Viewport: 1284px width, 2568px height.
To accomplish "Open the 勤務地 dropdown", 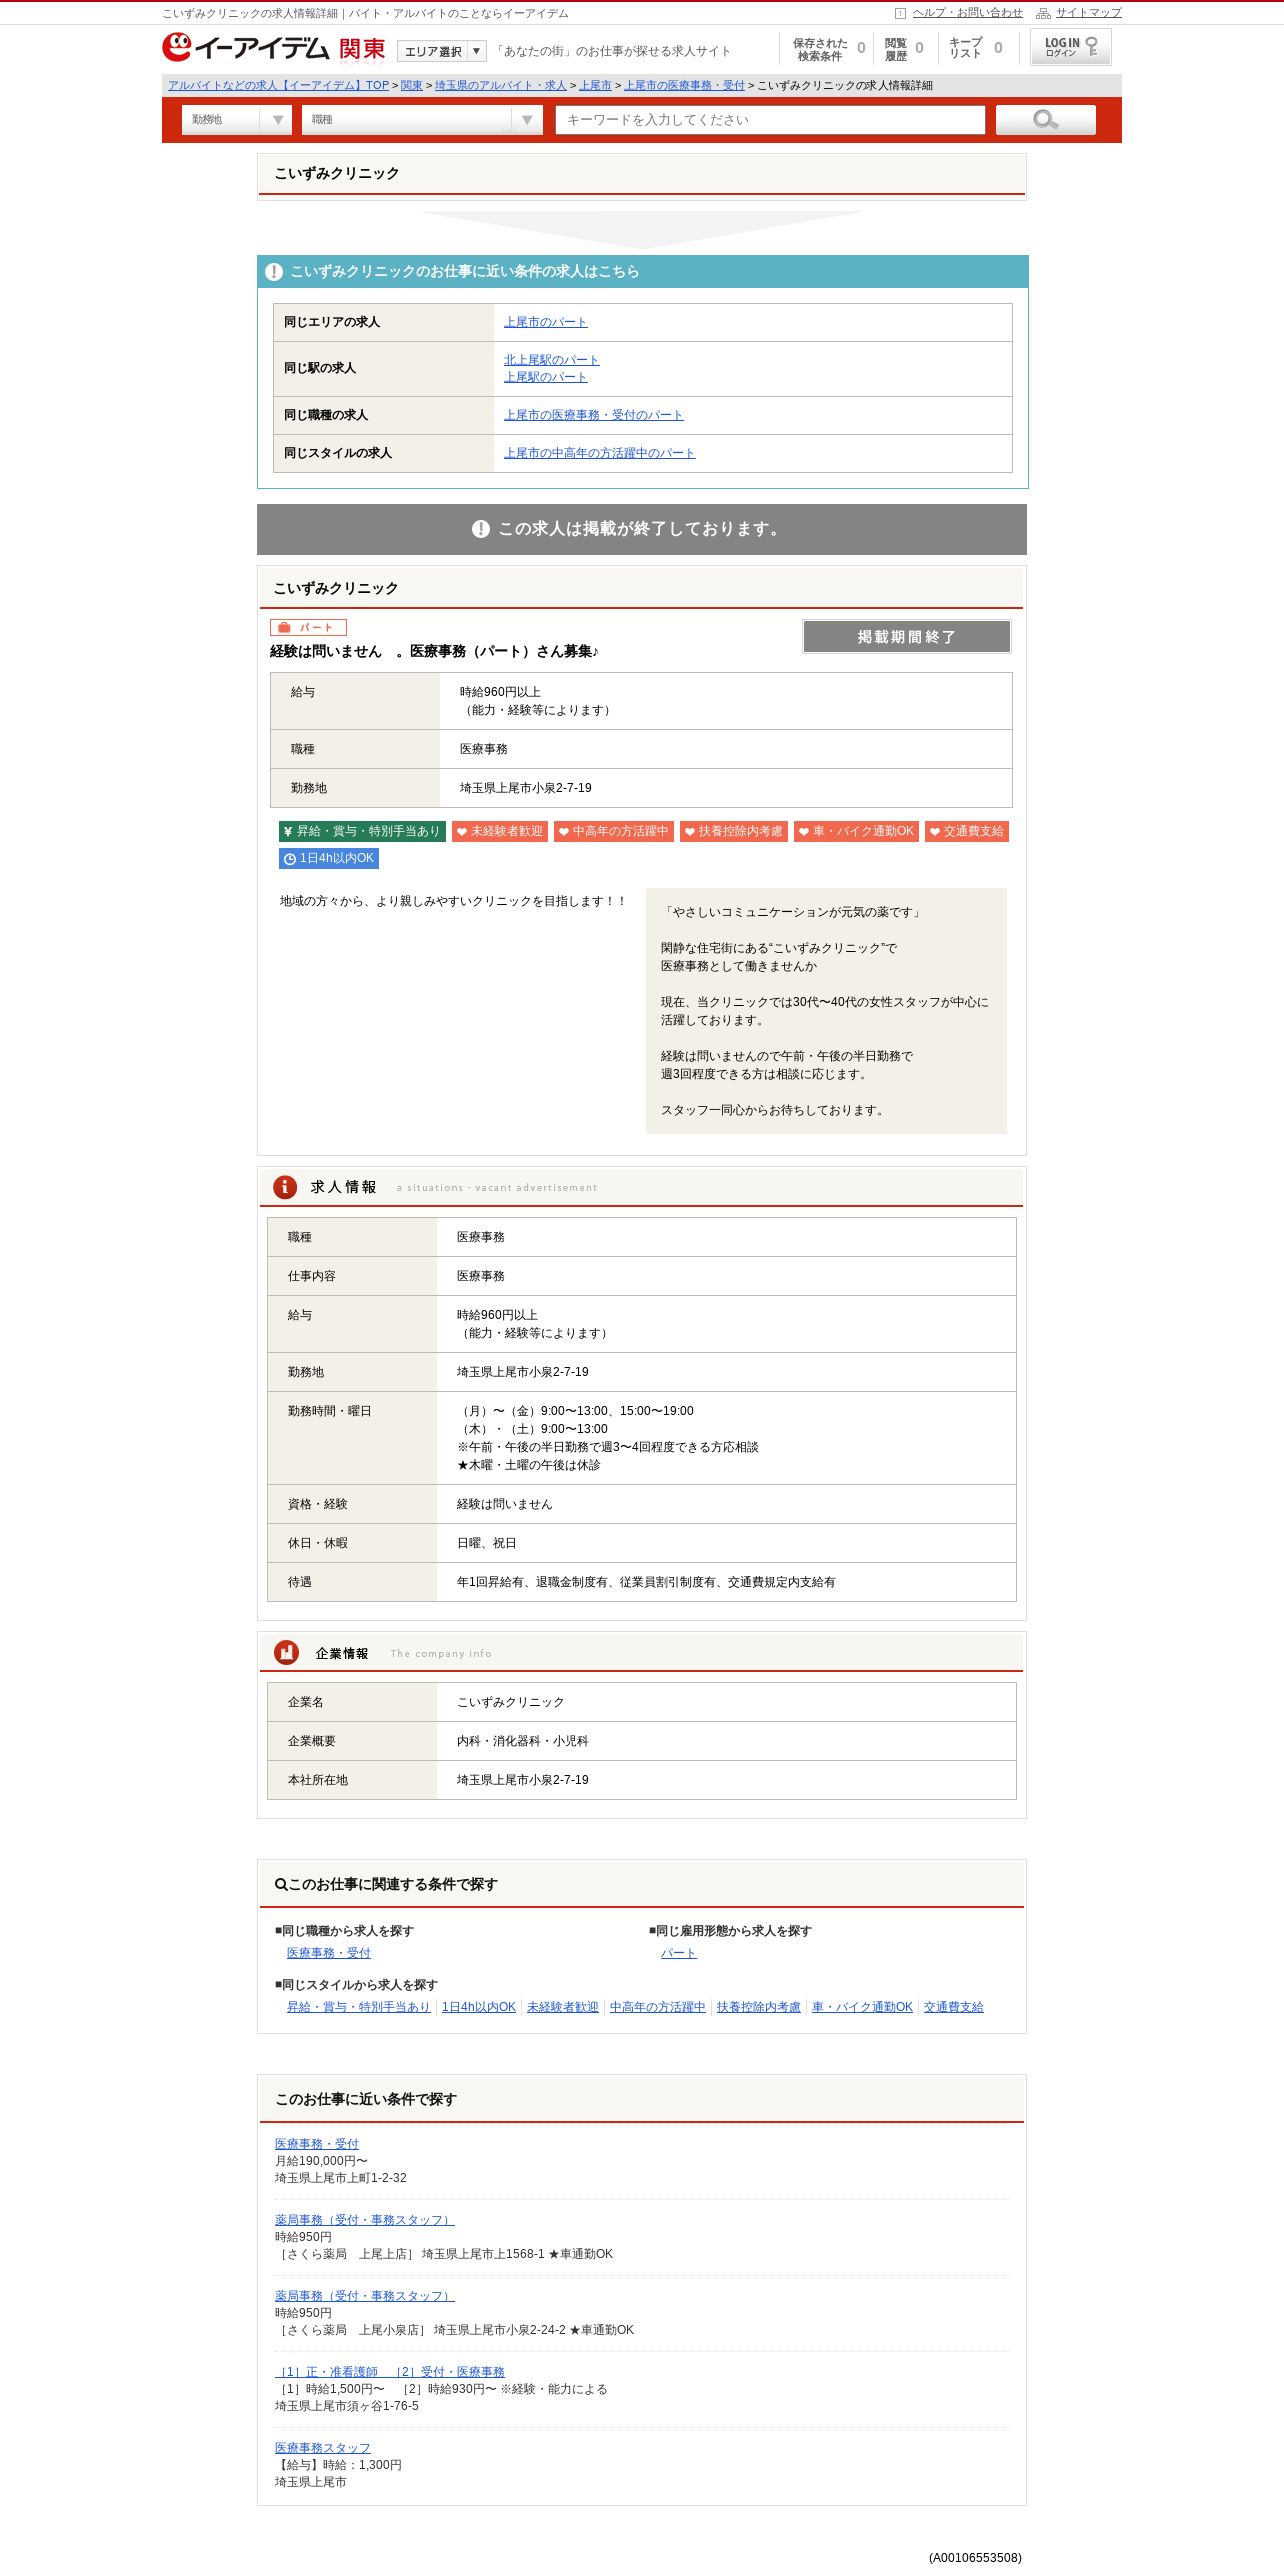I will pyautogui.click(x=237, y=120).
